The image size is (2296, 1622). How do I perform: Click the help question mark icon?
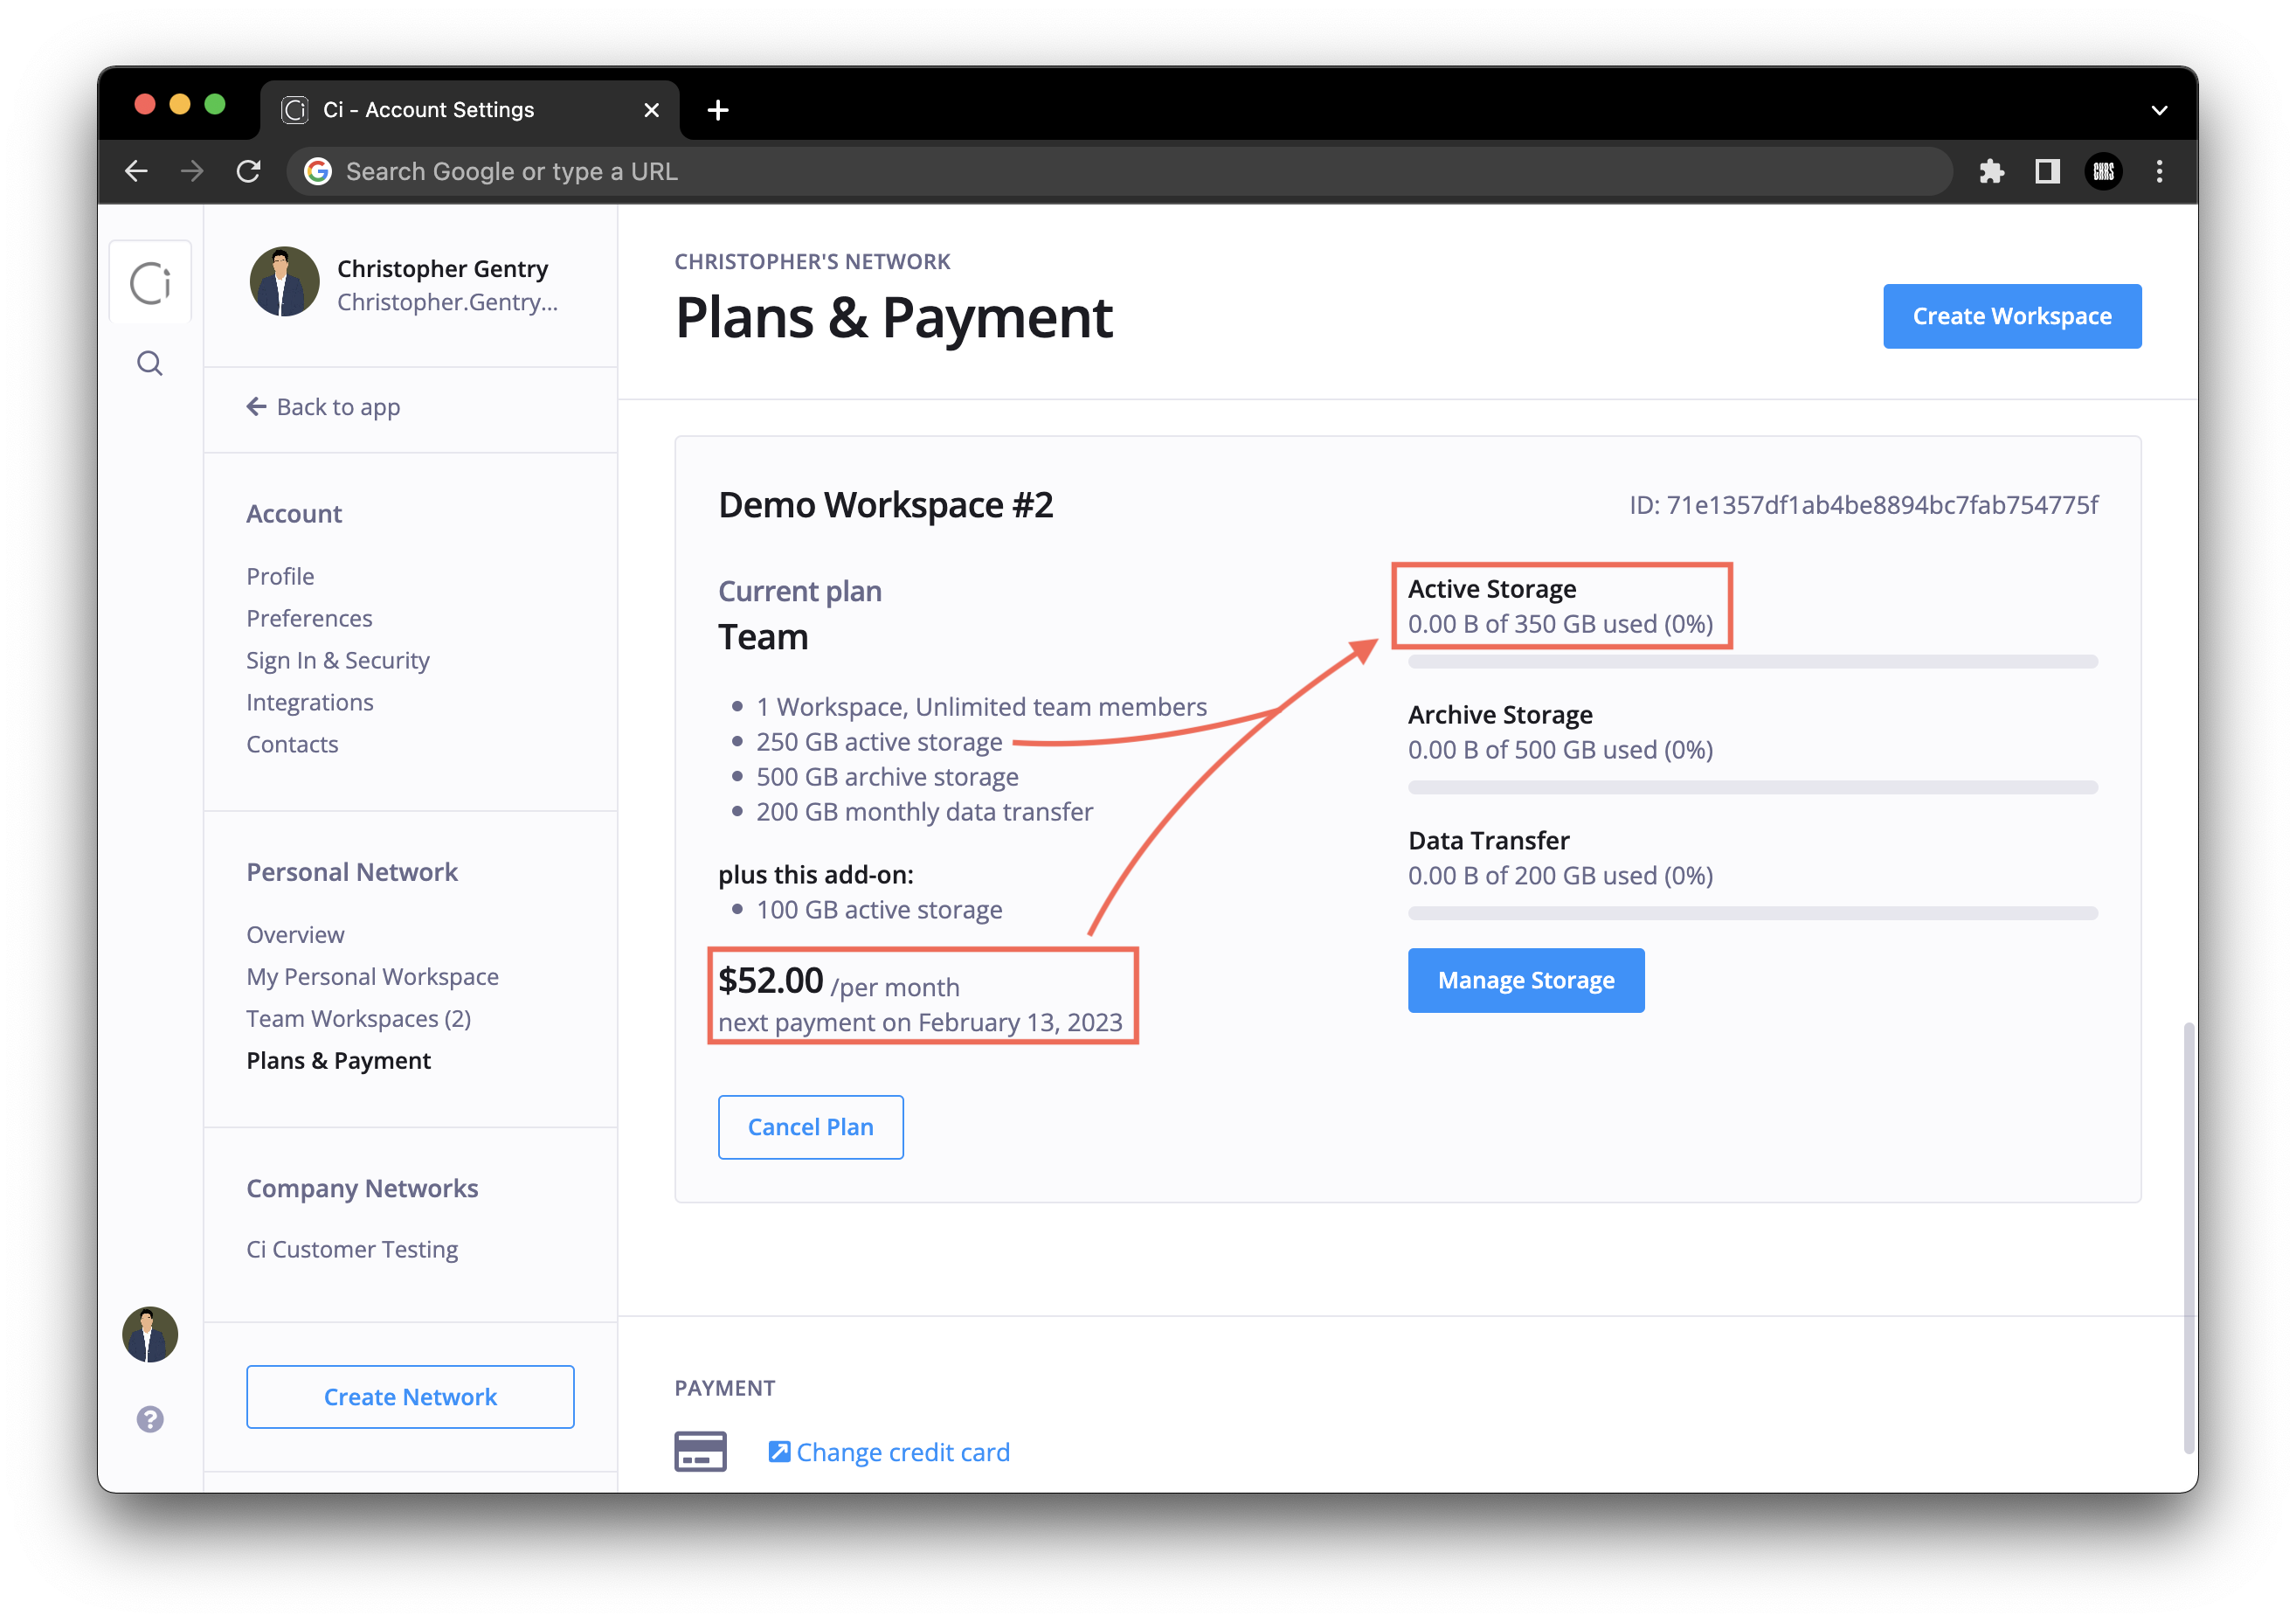pyautogui.click(x=149, y=1418)
